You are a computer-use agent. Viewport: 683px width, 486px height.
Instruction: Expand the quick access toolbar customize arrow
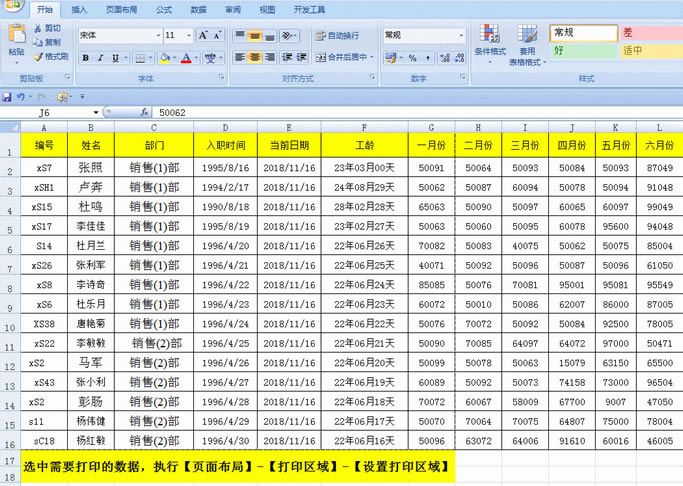point(82,97)
